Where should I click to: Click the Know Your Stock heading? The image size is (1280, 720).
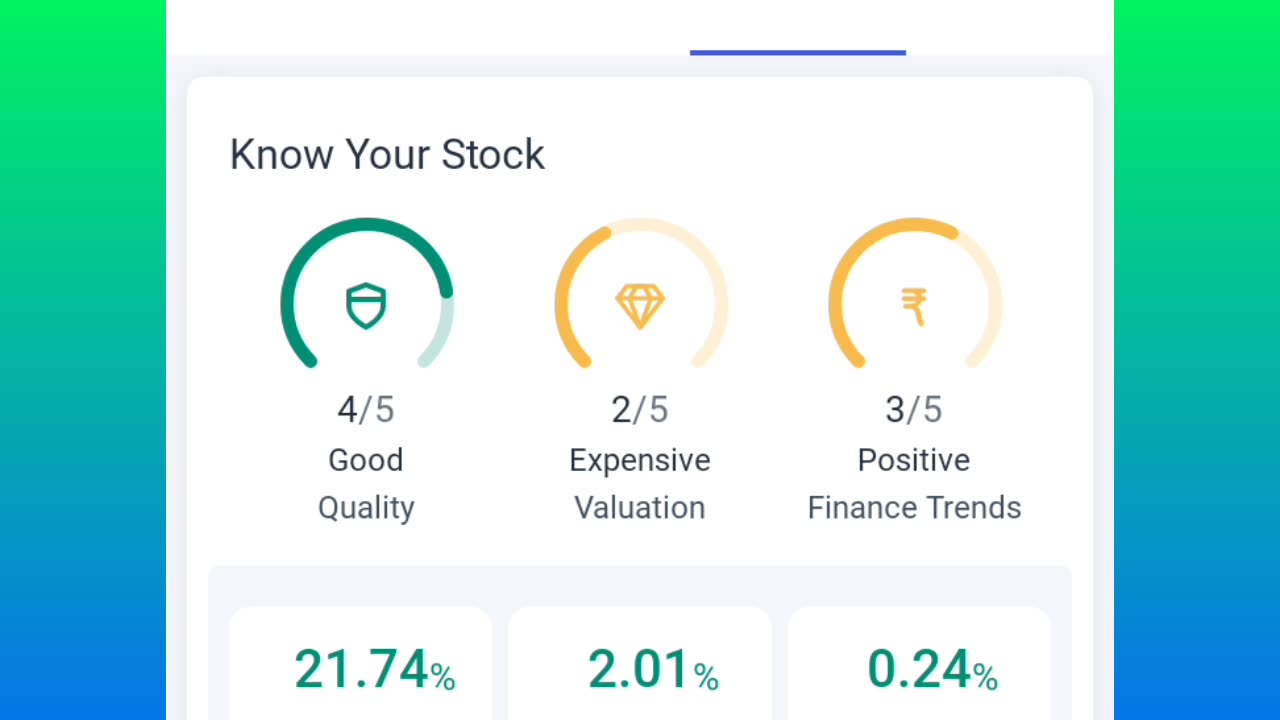(x=387, y=155)
